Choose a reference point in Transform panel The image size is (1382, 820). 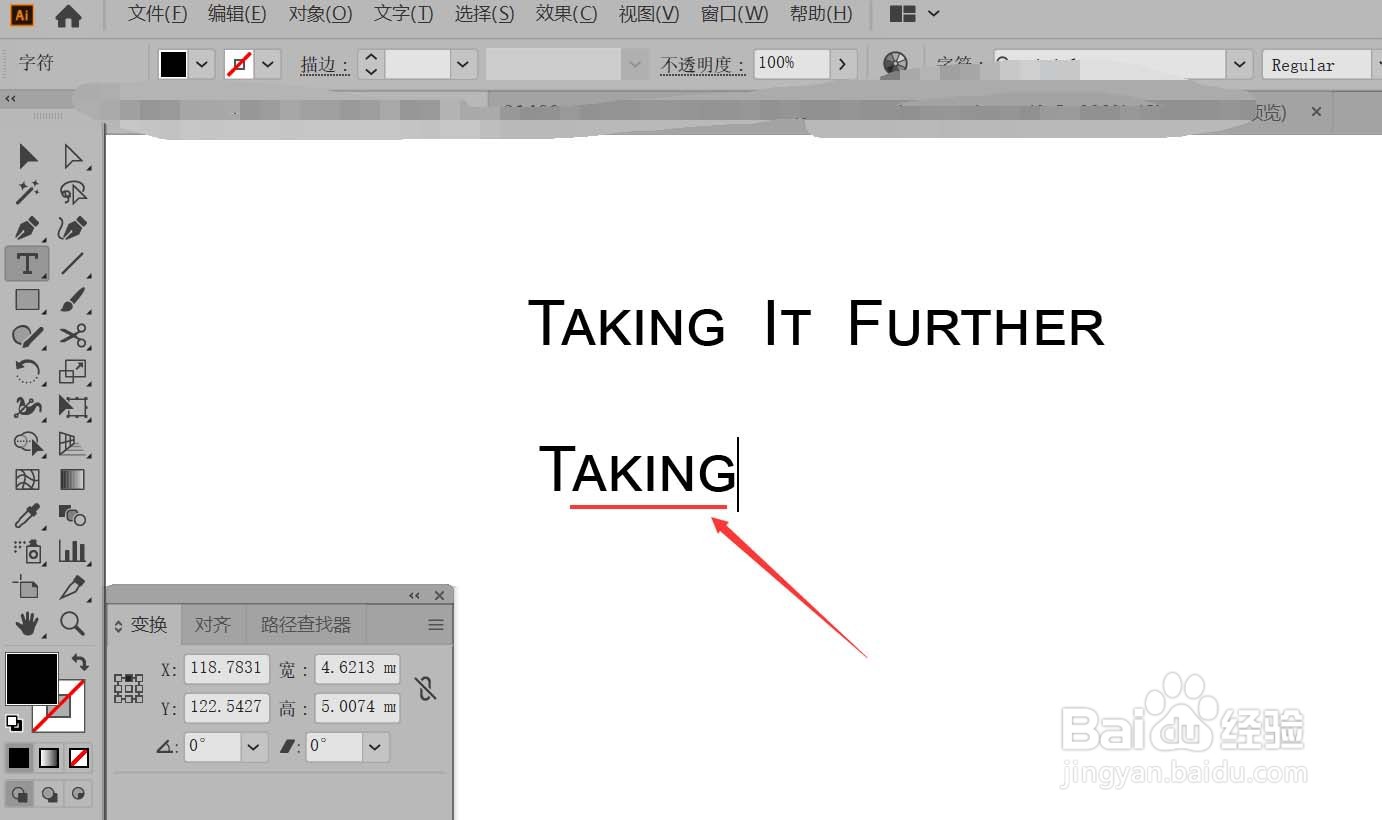tap(129, 688)
